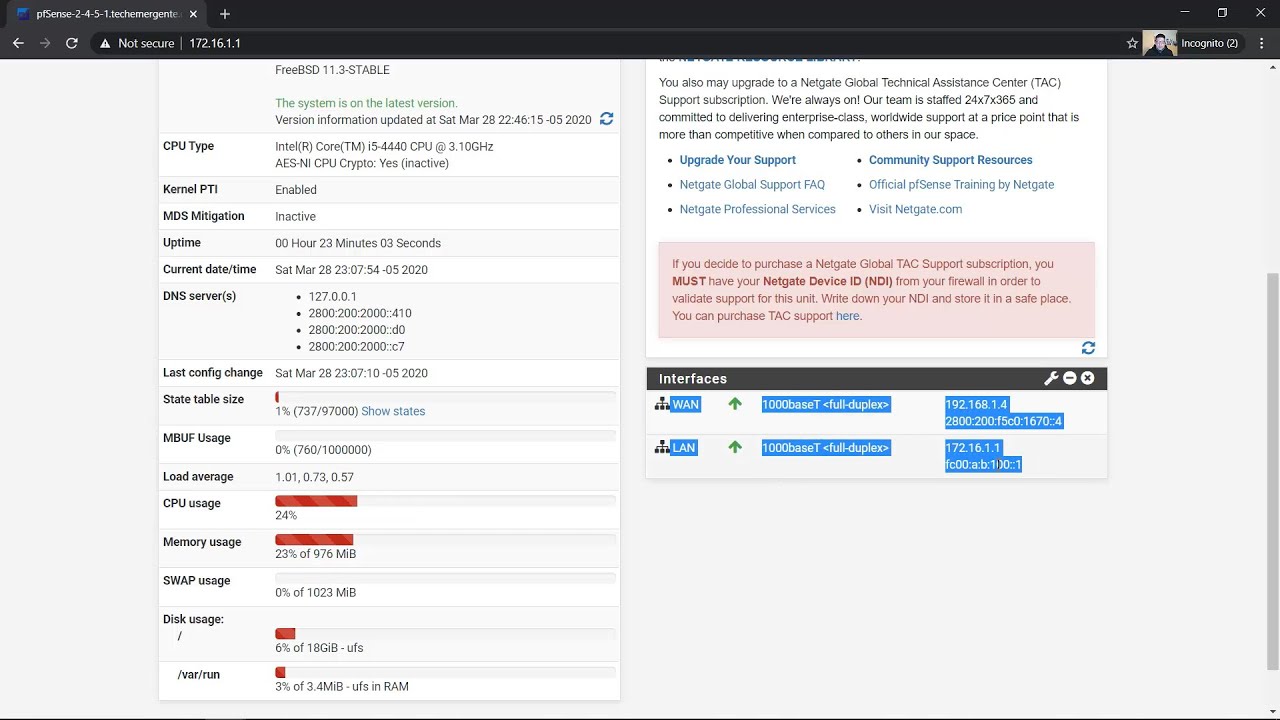Click the WAN interface network icon
This screenshot has width=1280, height=720.
pos(662,404)
